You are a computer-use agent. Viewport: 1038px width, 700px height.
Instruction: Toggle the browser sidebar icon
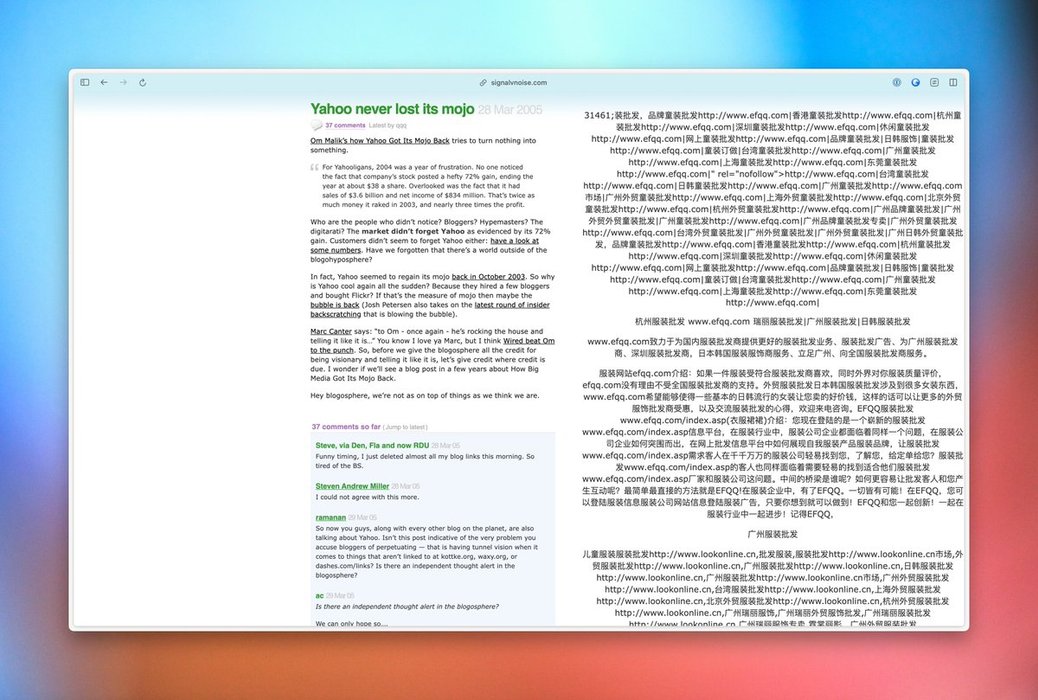[85, 83]
